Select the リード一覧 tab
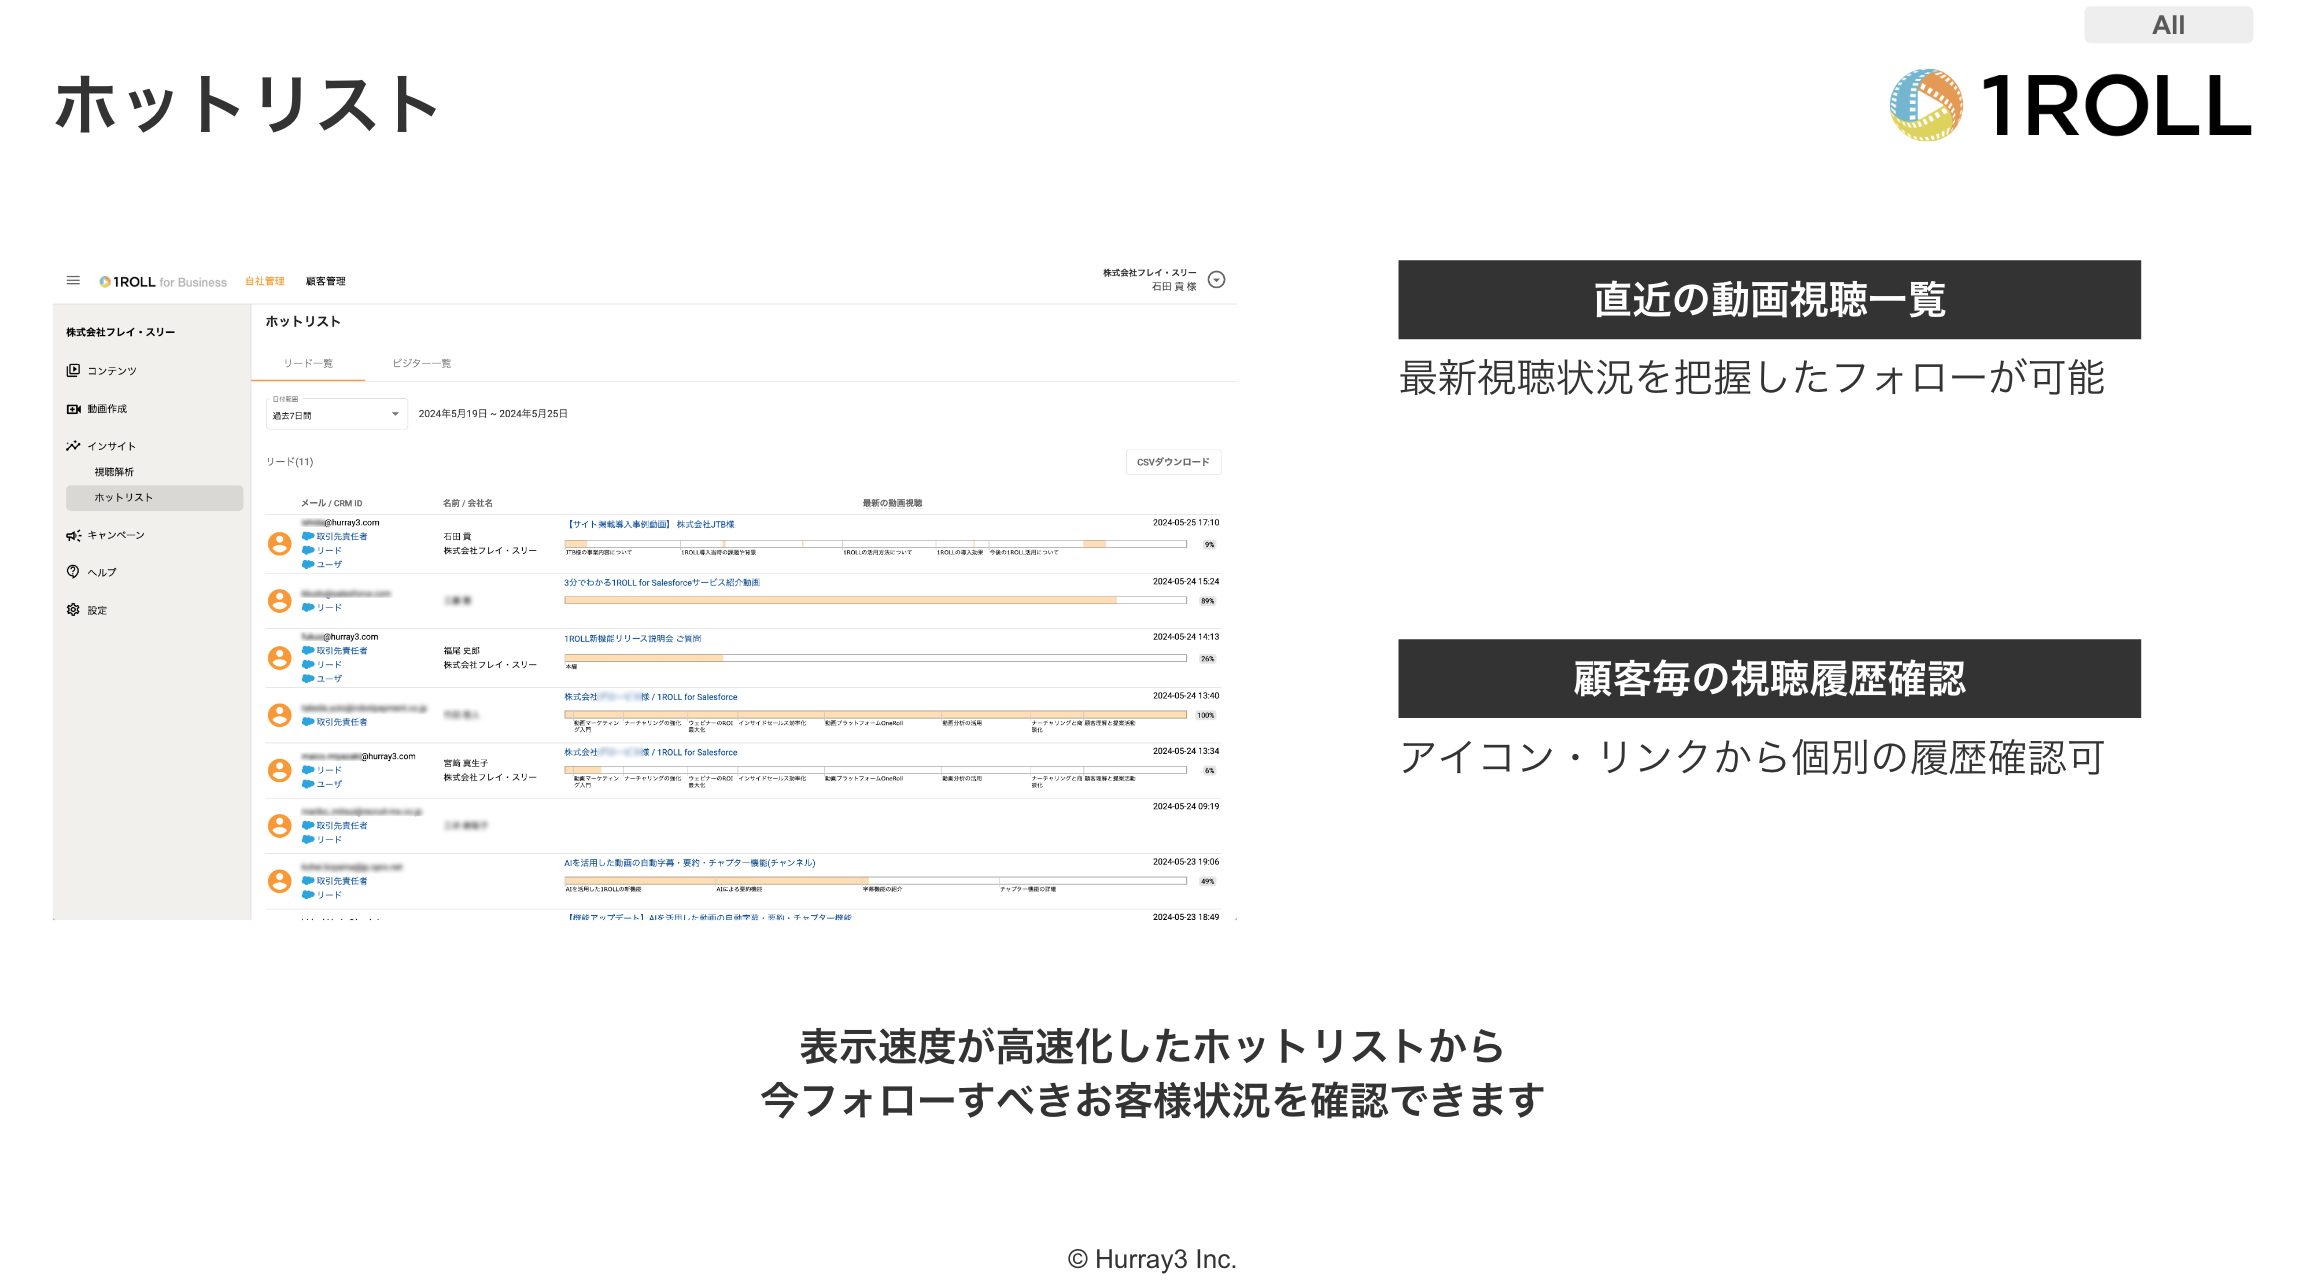This screenshot has width=2310, height=1280. pyautogui.click(x=308, y=363)
